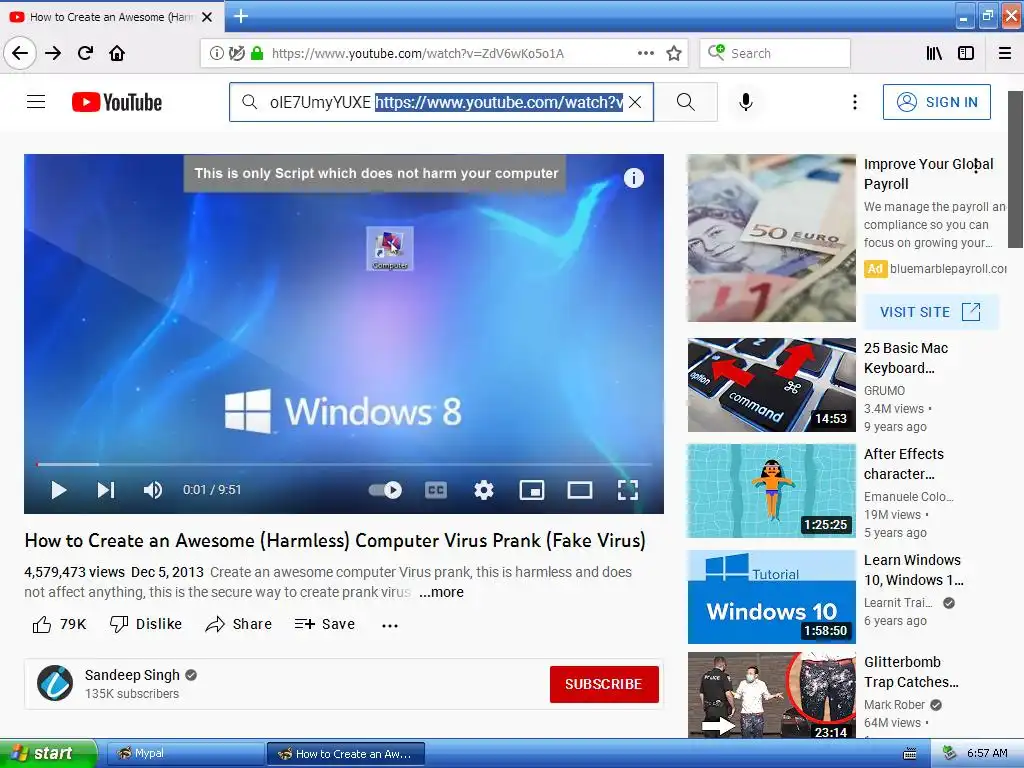Click the green padlock security icon
Viewport: 1024px width, 768px height.
[257, 53]
